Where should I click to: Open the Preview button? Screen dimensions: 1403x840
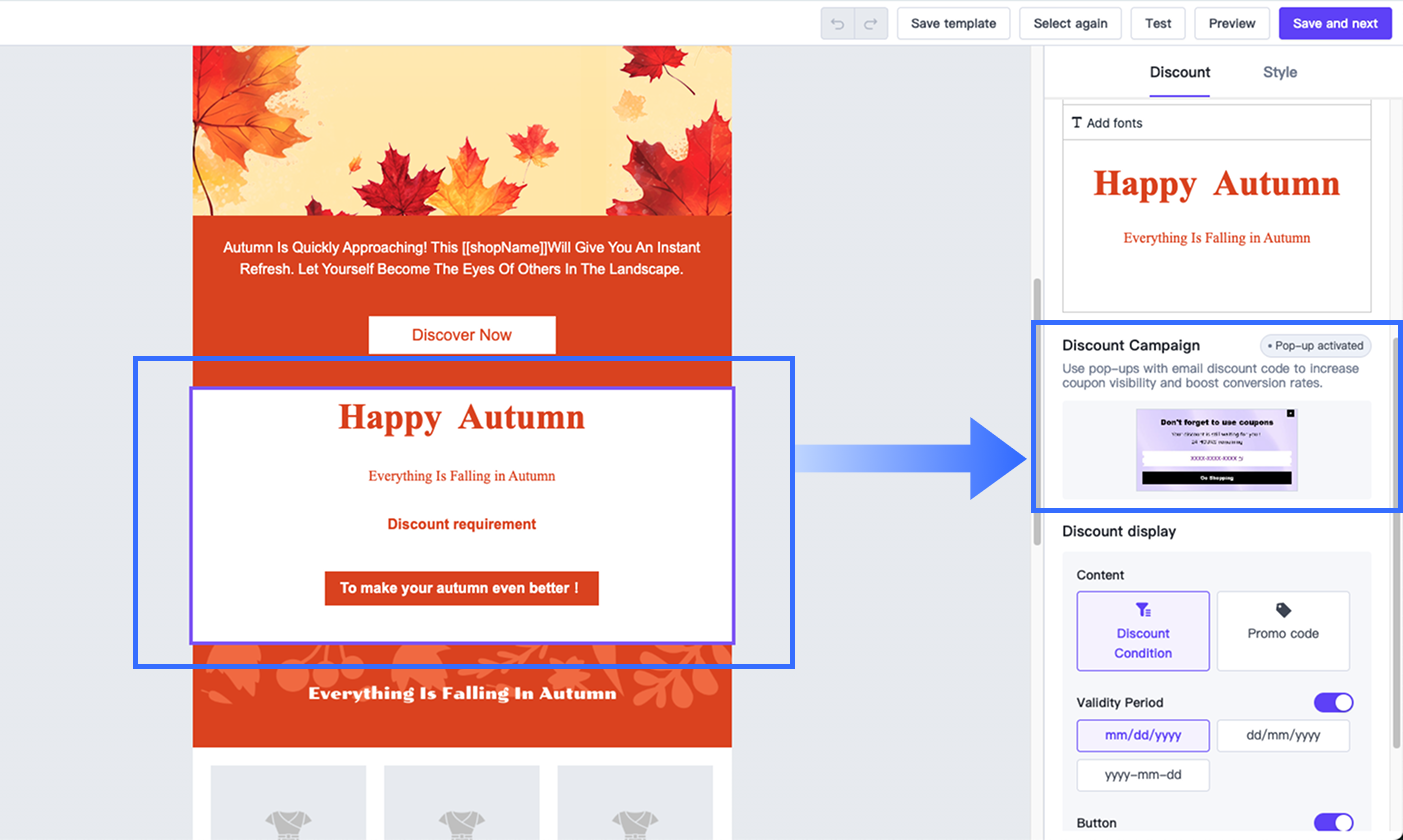pyautogui.click(x=1232, y=23)
